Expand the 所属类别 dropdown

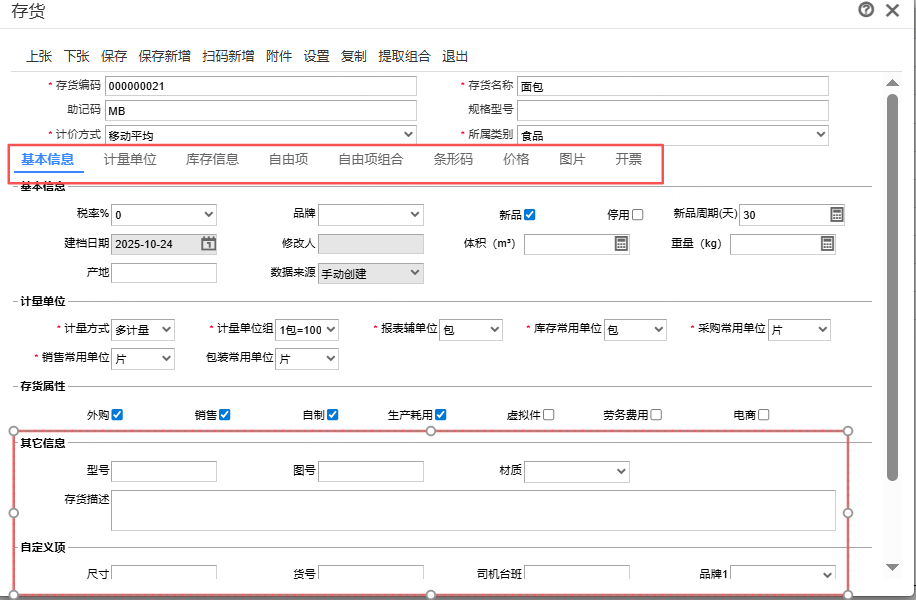click(672, 135)
